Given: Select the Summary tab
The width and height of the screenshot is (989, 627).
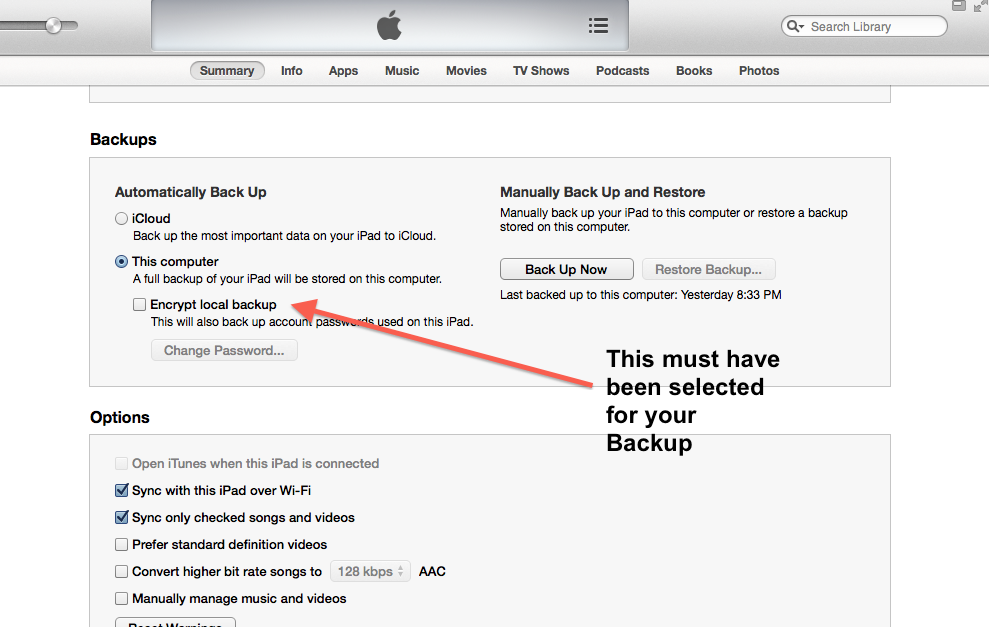Looking at the screenshot, I should coord(227,71).
